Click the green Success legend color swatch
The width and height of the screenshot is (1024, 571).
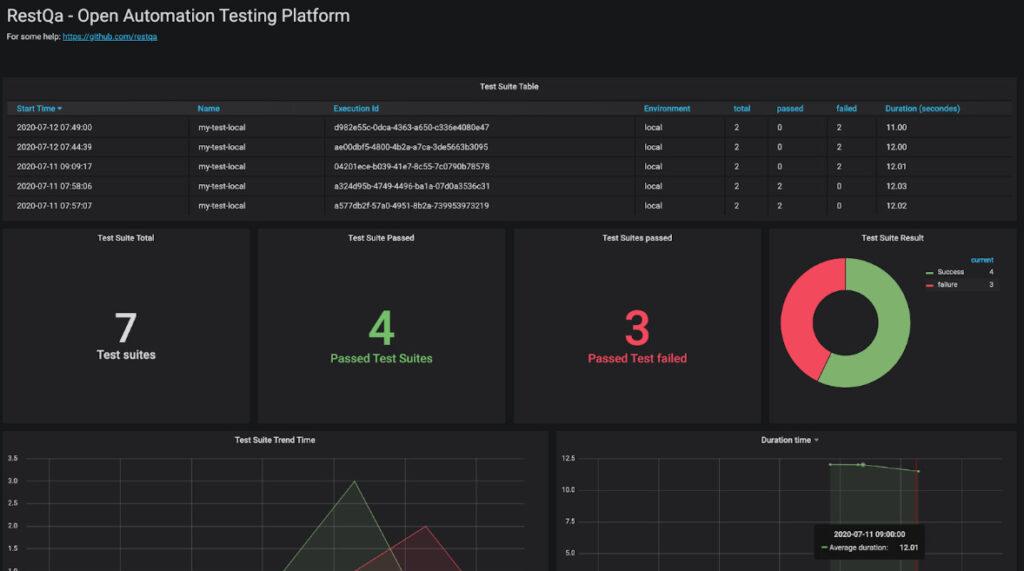tap(930, 272)
